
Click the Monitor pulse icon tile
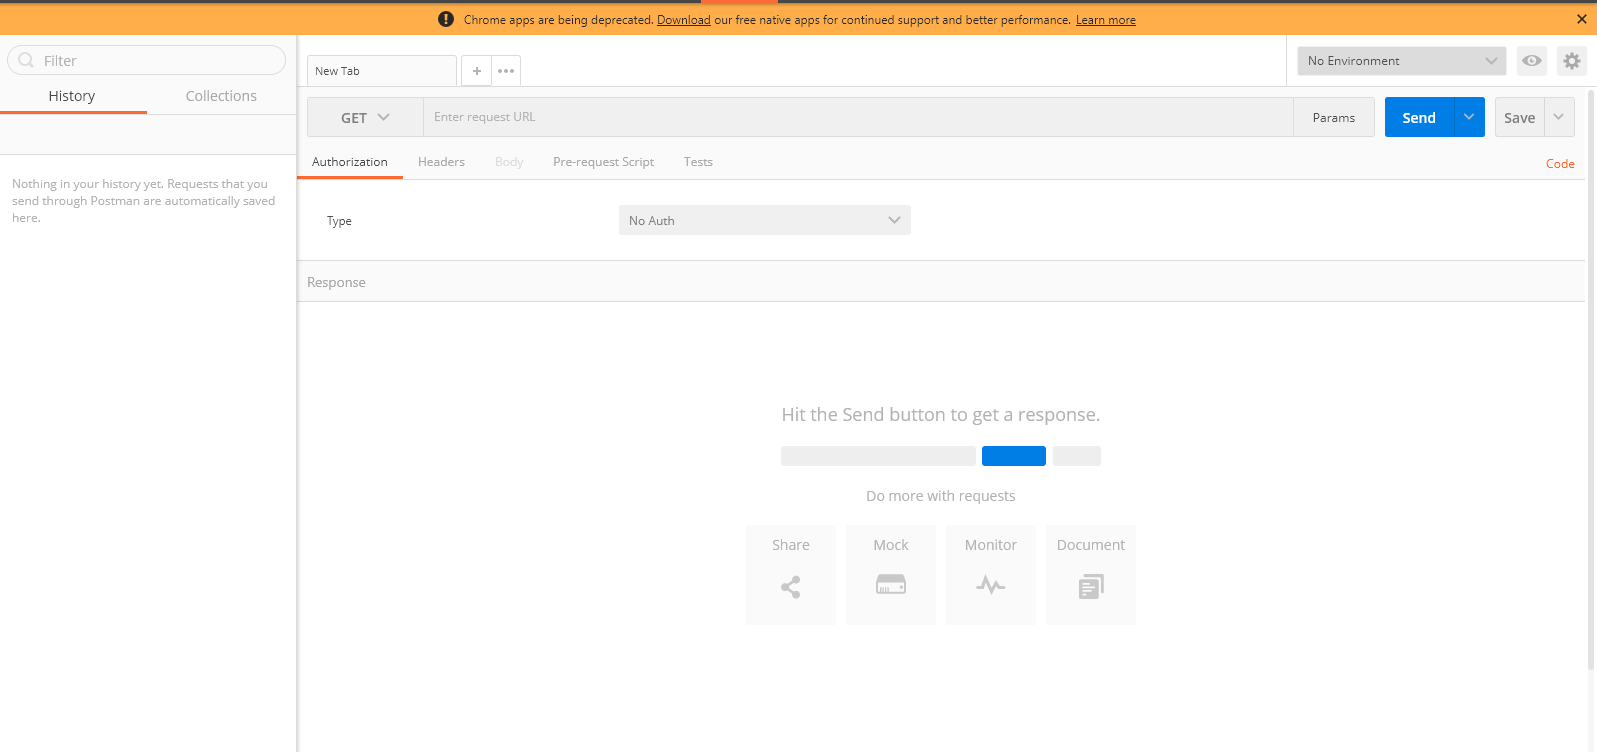pos(991,575)
